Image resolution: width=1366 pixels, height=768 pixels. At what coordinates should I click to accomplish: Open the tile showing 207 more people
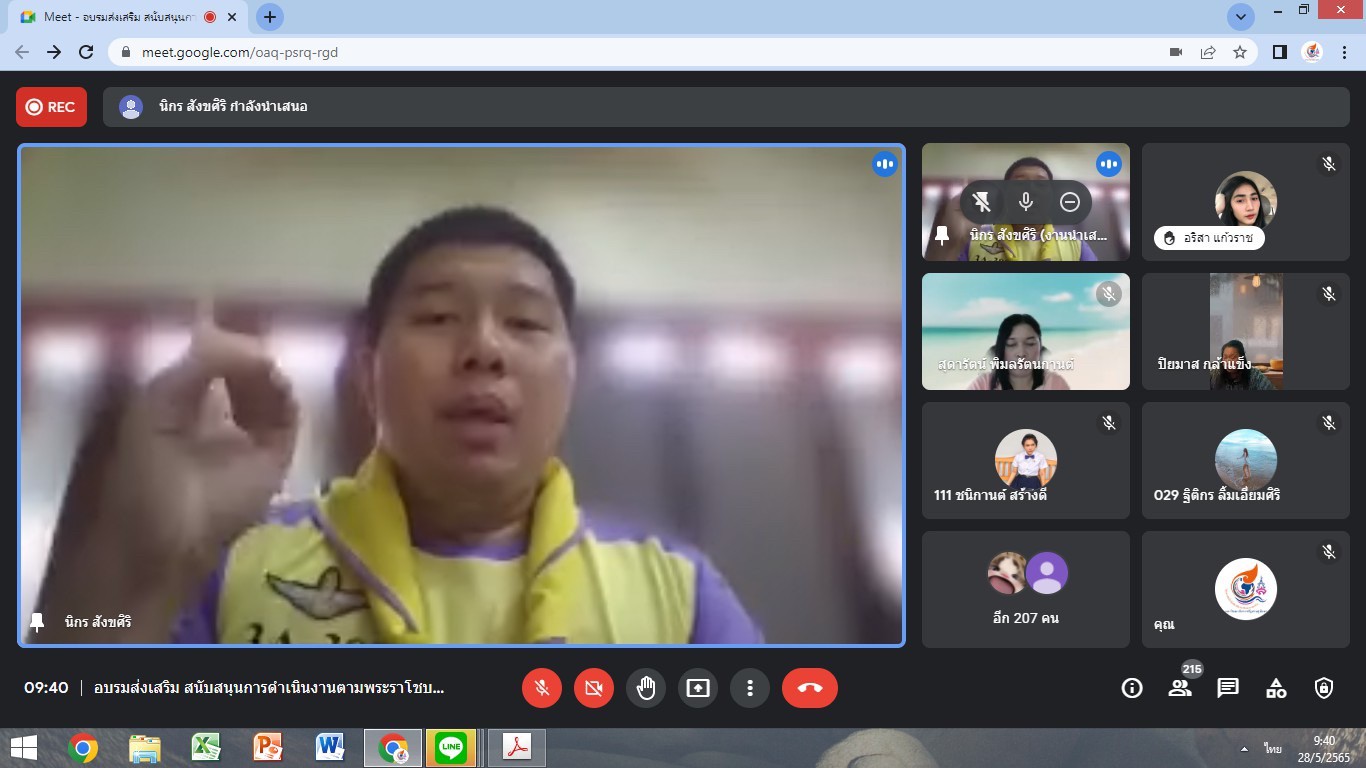(x=1025, y=589)
